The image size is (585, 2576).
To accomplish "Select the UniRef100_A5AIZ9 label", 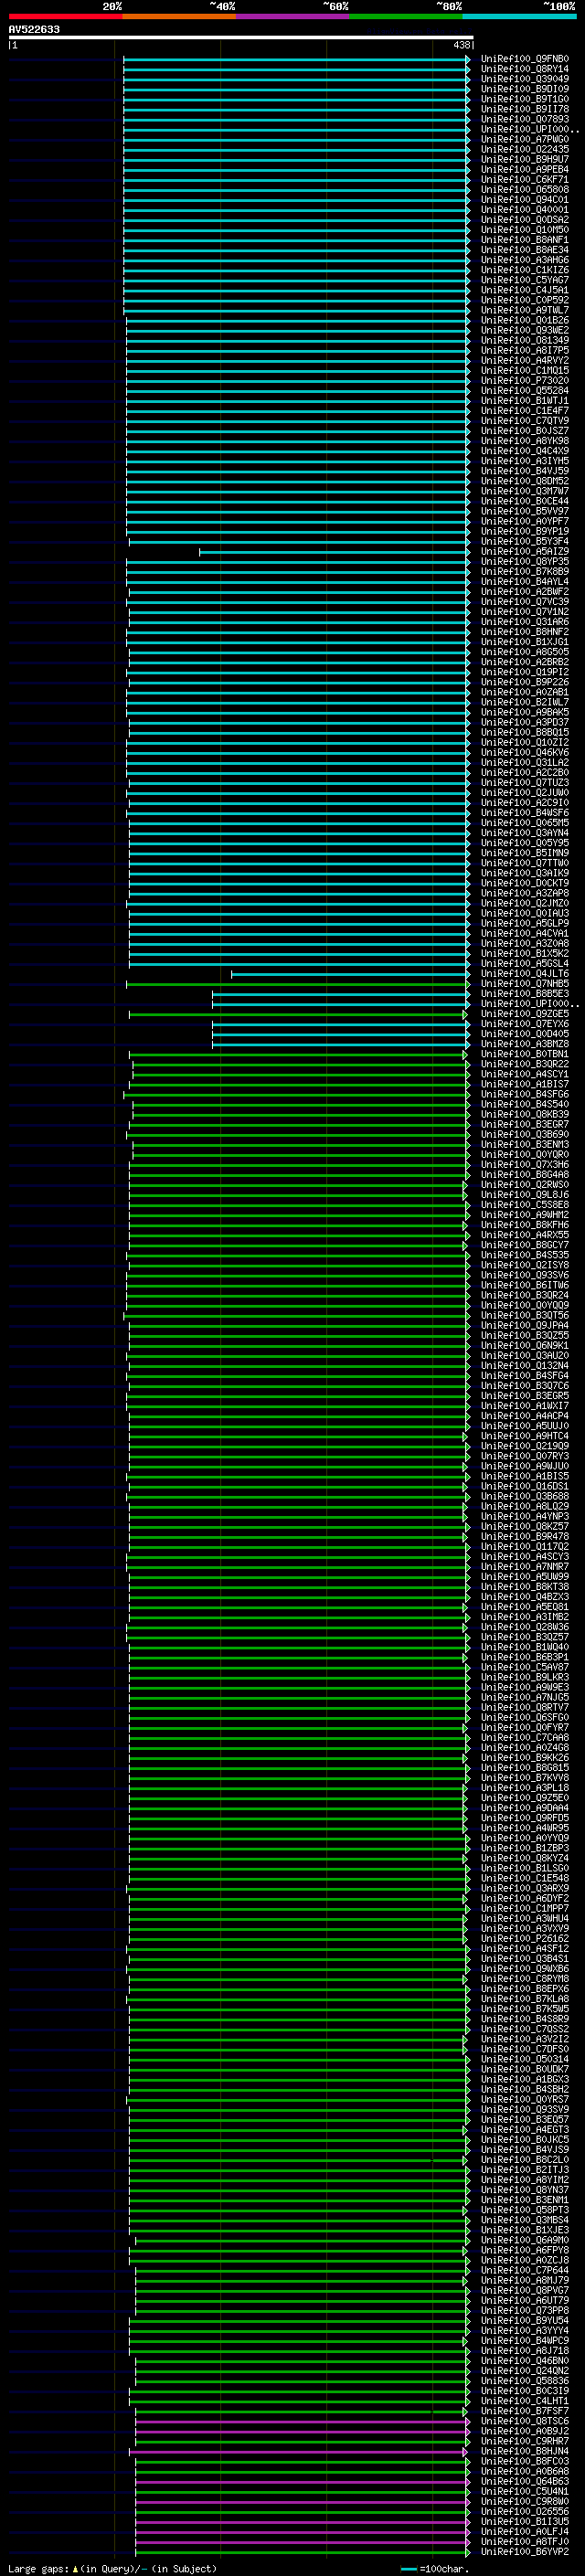I will pyautogui.click(x=524, y=552).
